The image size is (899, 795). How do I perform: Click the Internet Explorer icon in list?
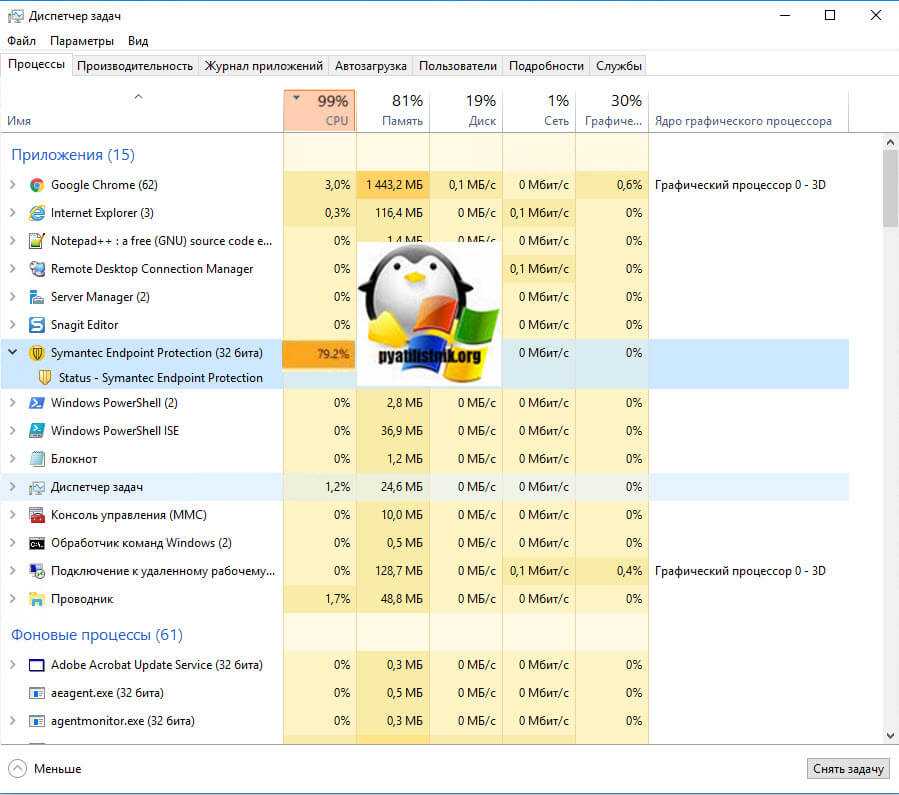tap(37, 213)
